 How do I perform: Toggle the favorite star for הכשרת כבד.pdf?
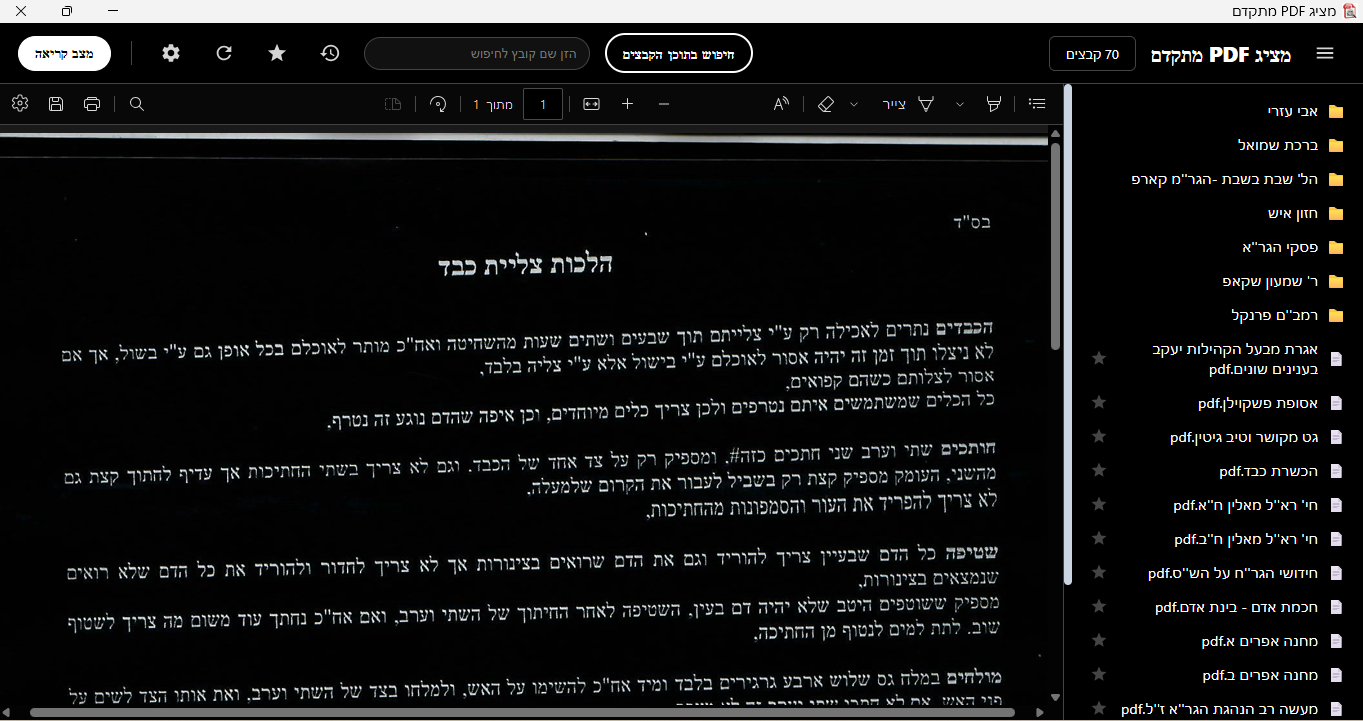tap(1099, 470)
